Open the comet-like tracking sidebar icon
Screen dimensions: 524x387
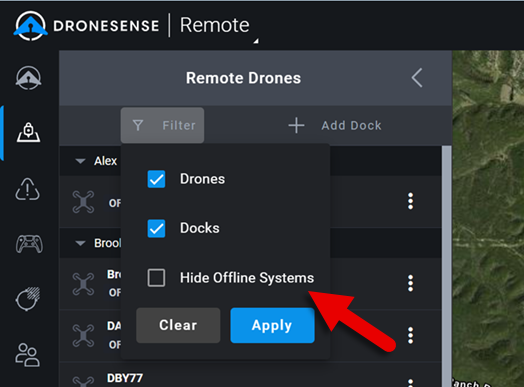click(x=28, y=298)
